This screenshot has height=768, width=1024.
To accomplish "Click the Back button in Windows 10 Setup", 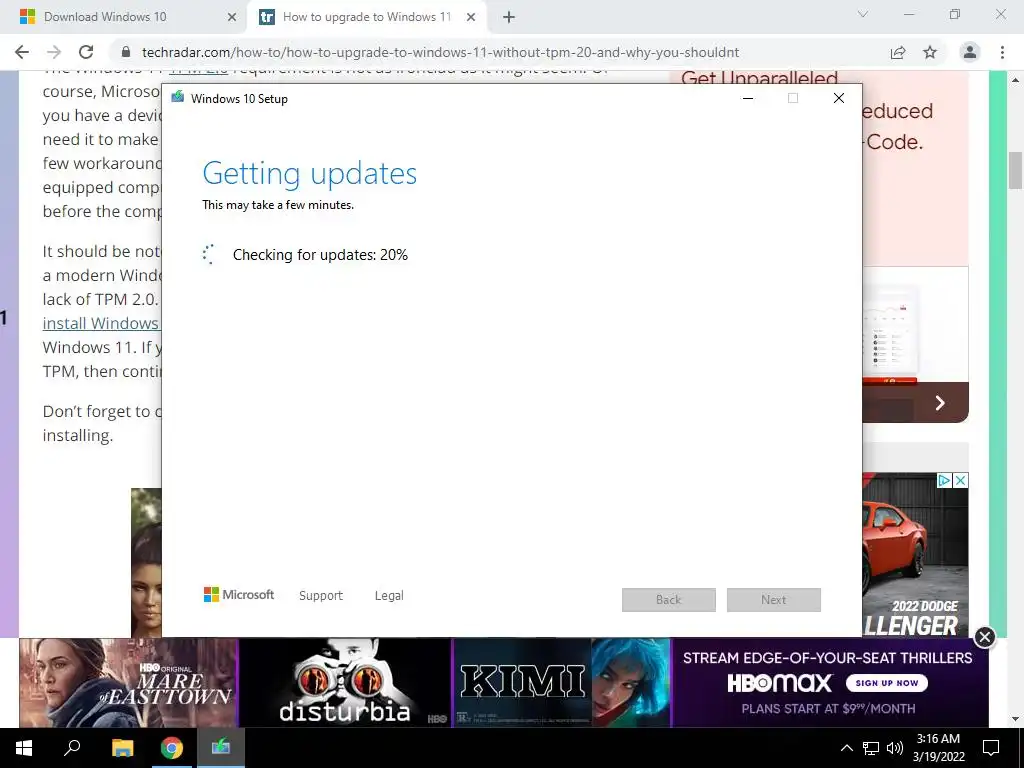I will pos(669,600).
